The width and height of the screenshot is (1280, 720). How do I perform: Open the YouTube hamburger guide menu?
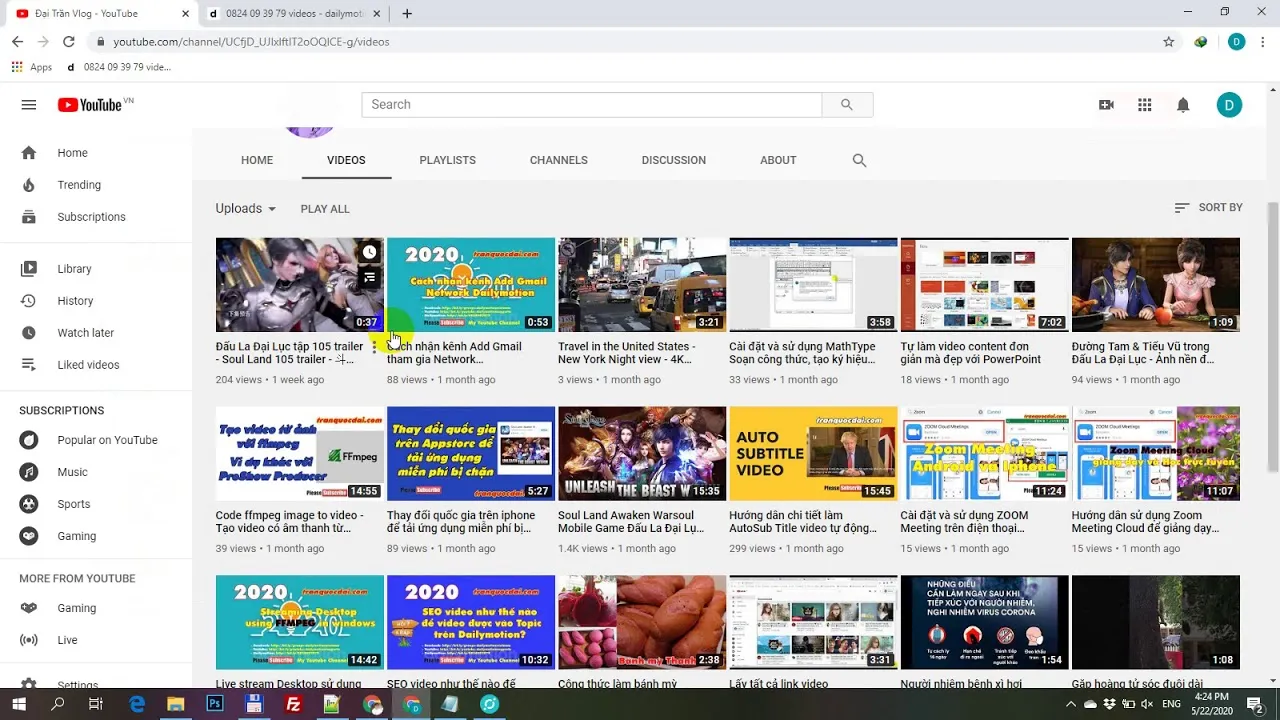[x=29, y=105]
